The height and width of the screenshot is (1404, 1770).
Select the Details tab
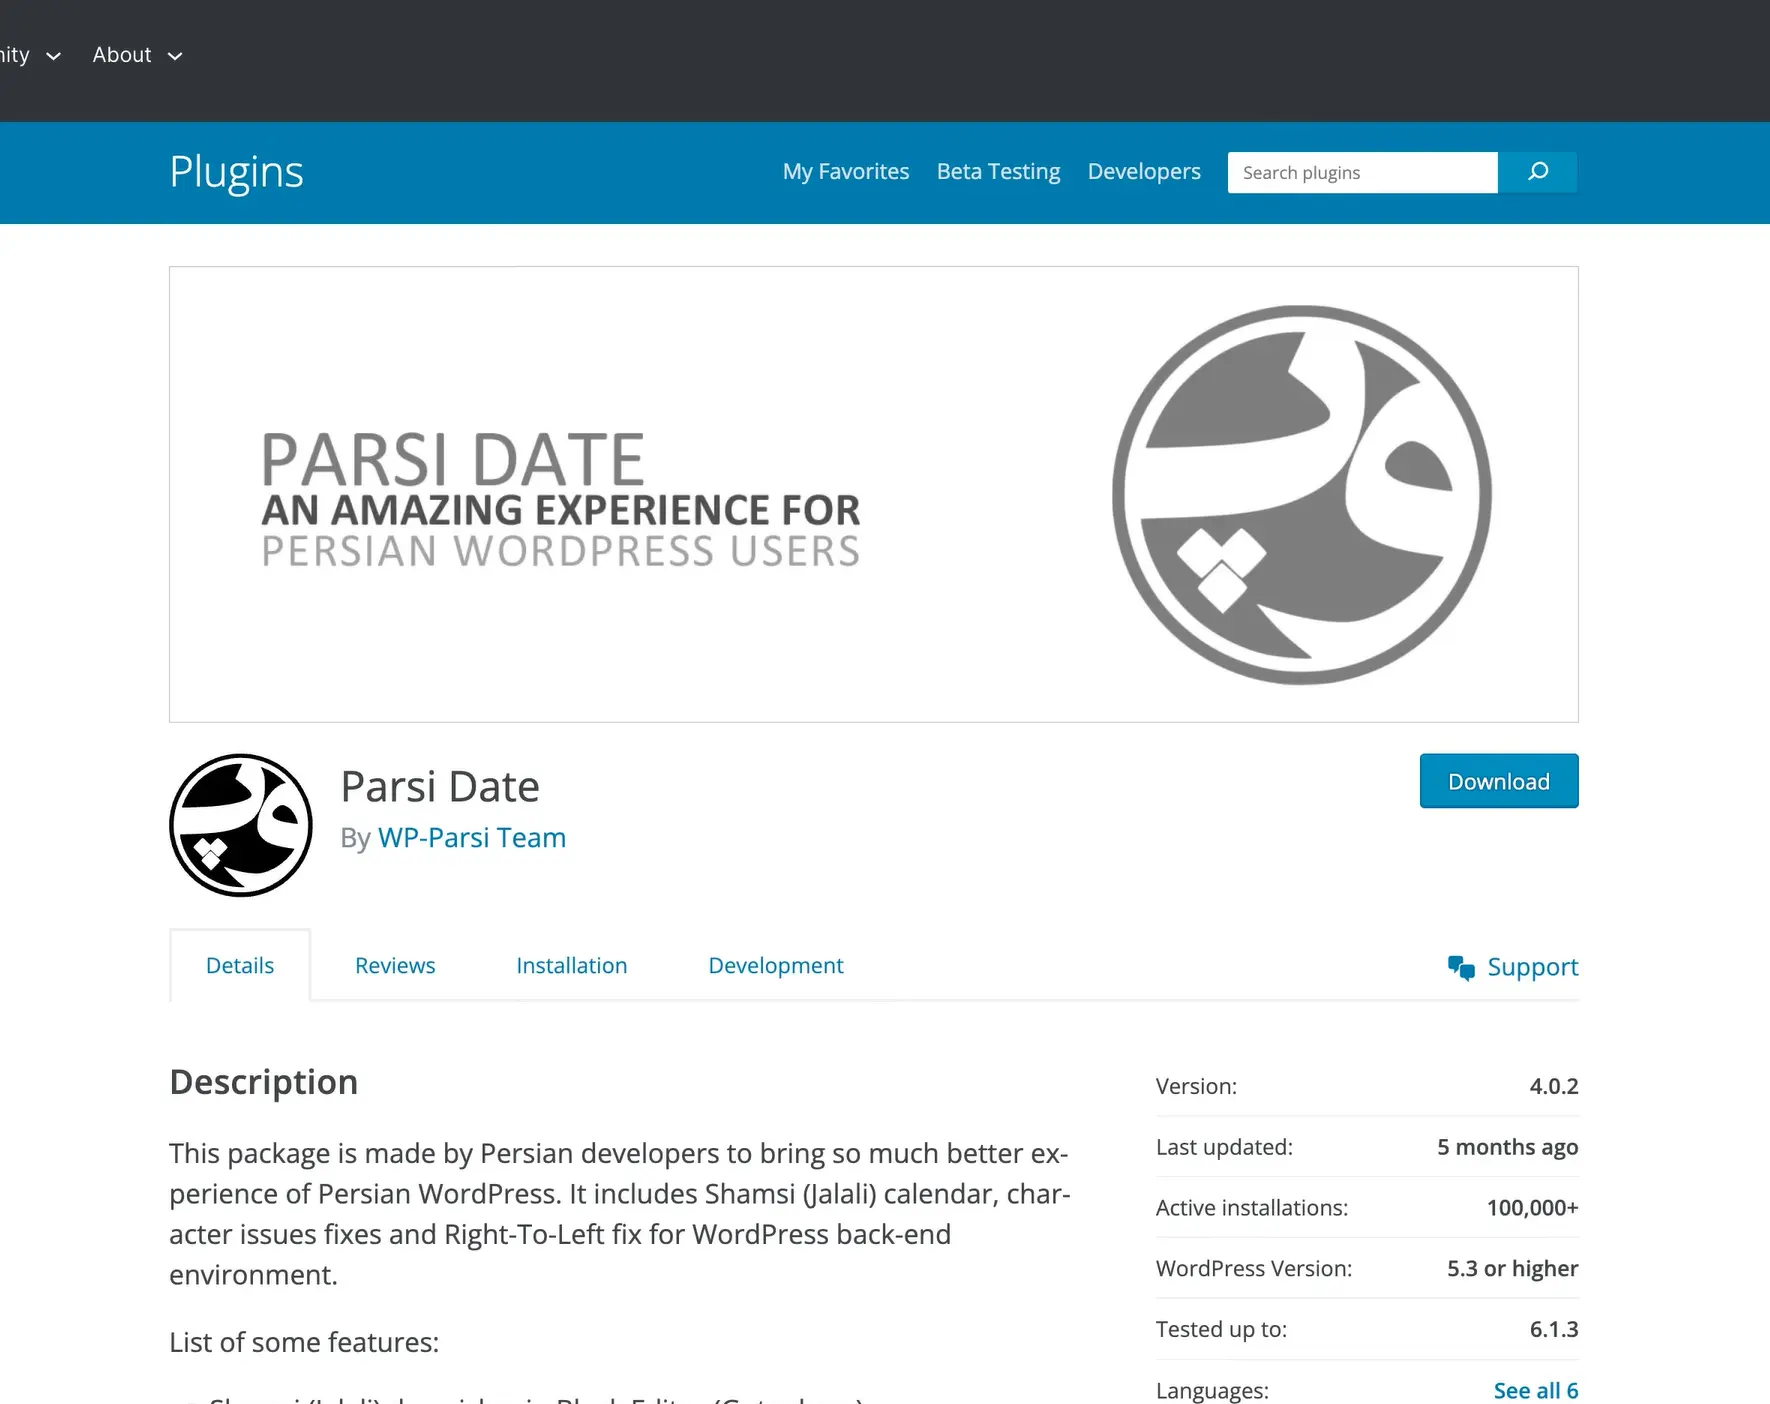(x=240, y=965)
